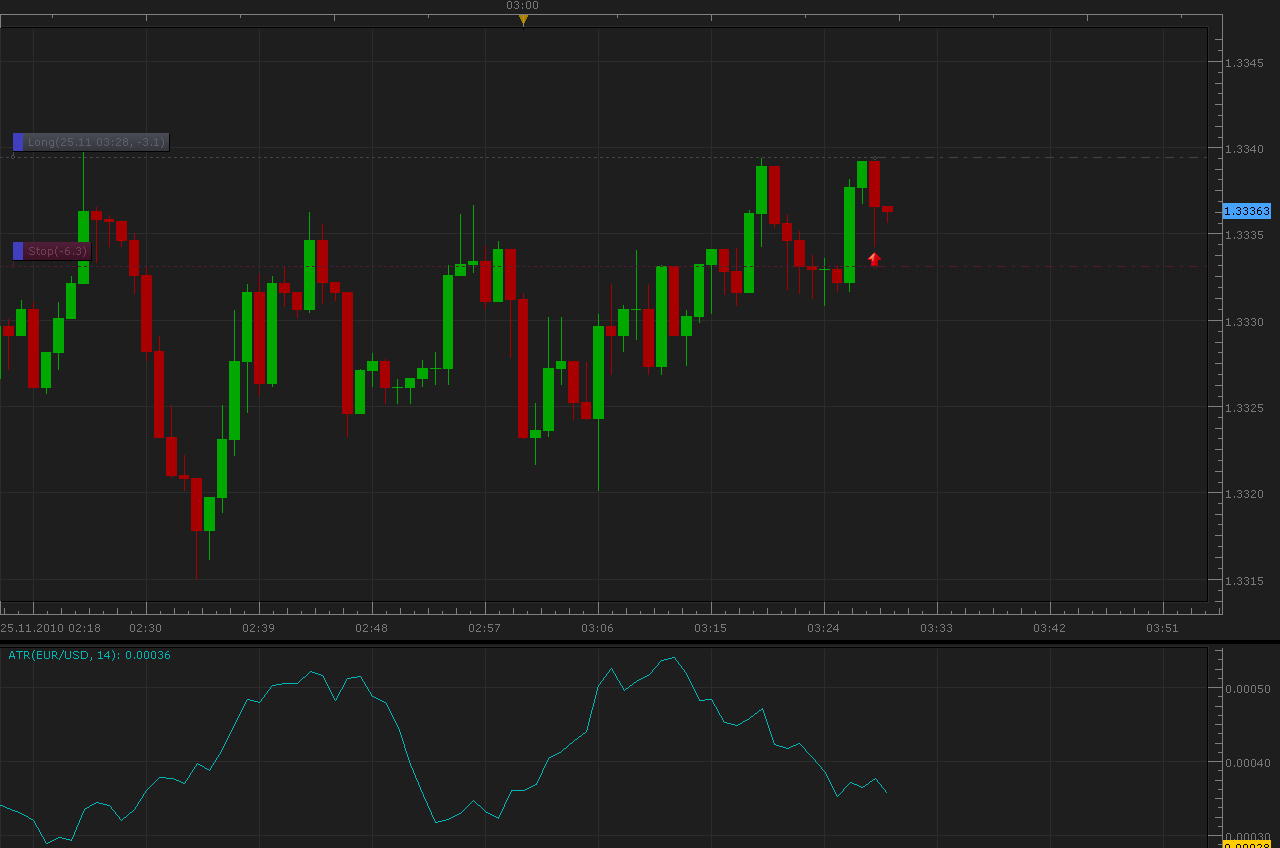Click the blue handle of the Stop label

(x=18, y=251)
